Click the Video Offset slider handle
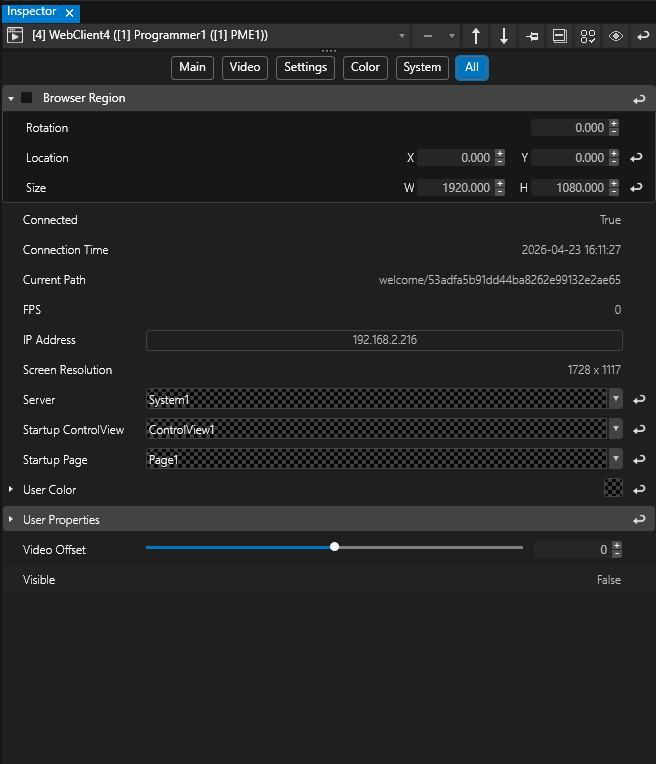 coord(334,547)
